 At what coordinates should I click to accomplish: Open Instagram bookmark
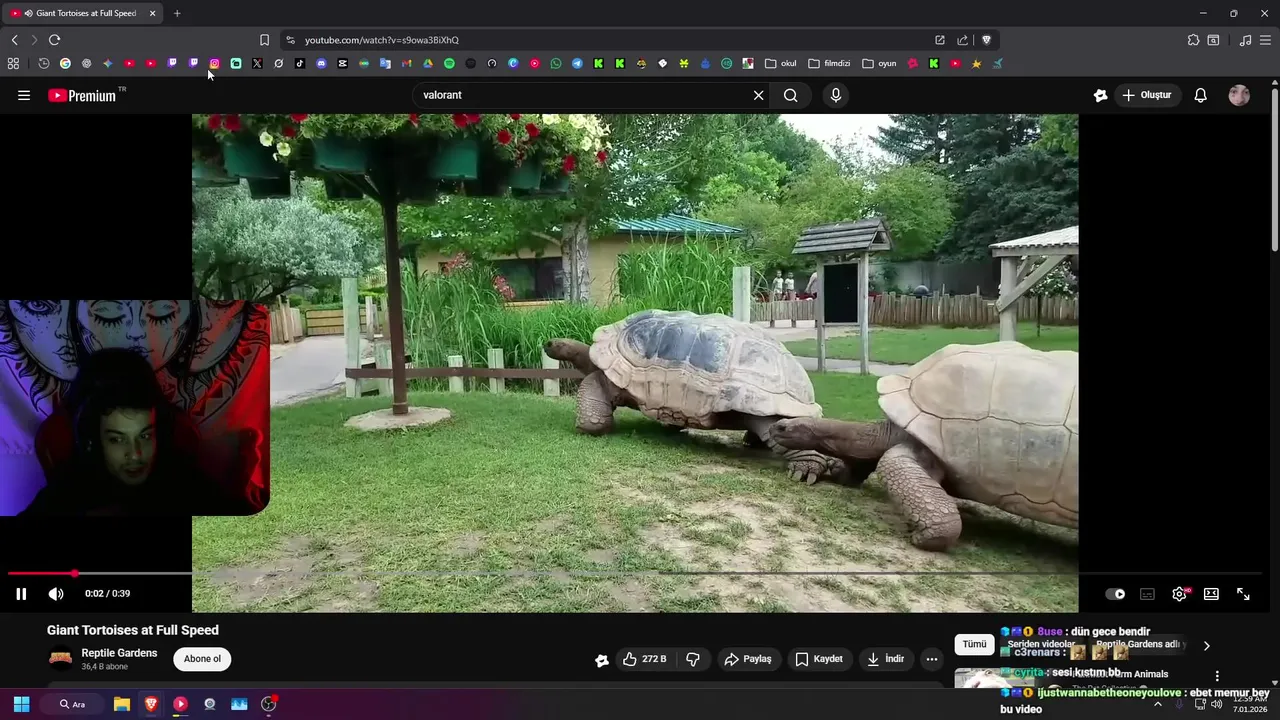point(214,63)
